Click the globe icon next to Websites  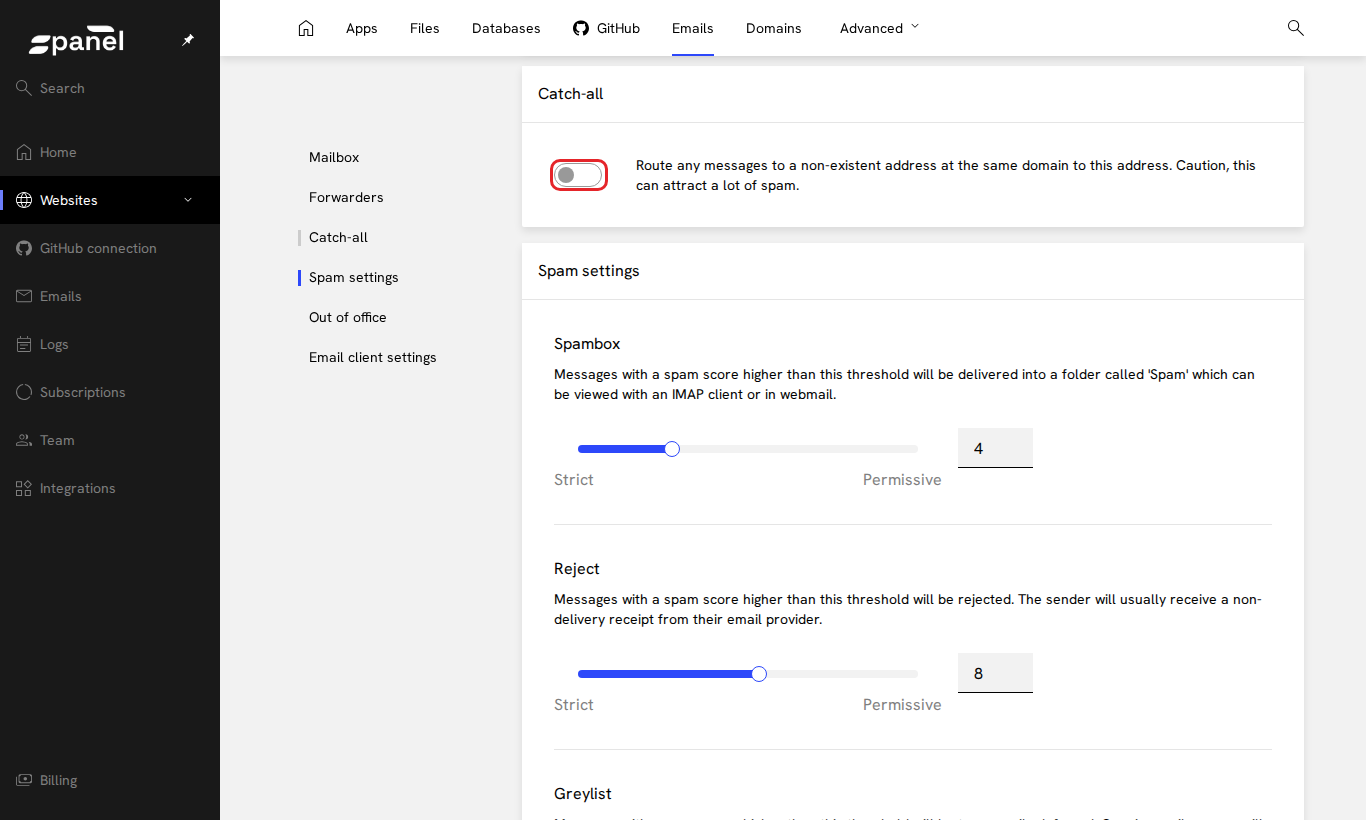point(24,200)
